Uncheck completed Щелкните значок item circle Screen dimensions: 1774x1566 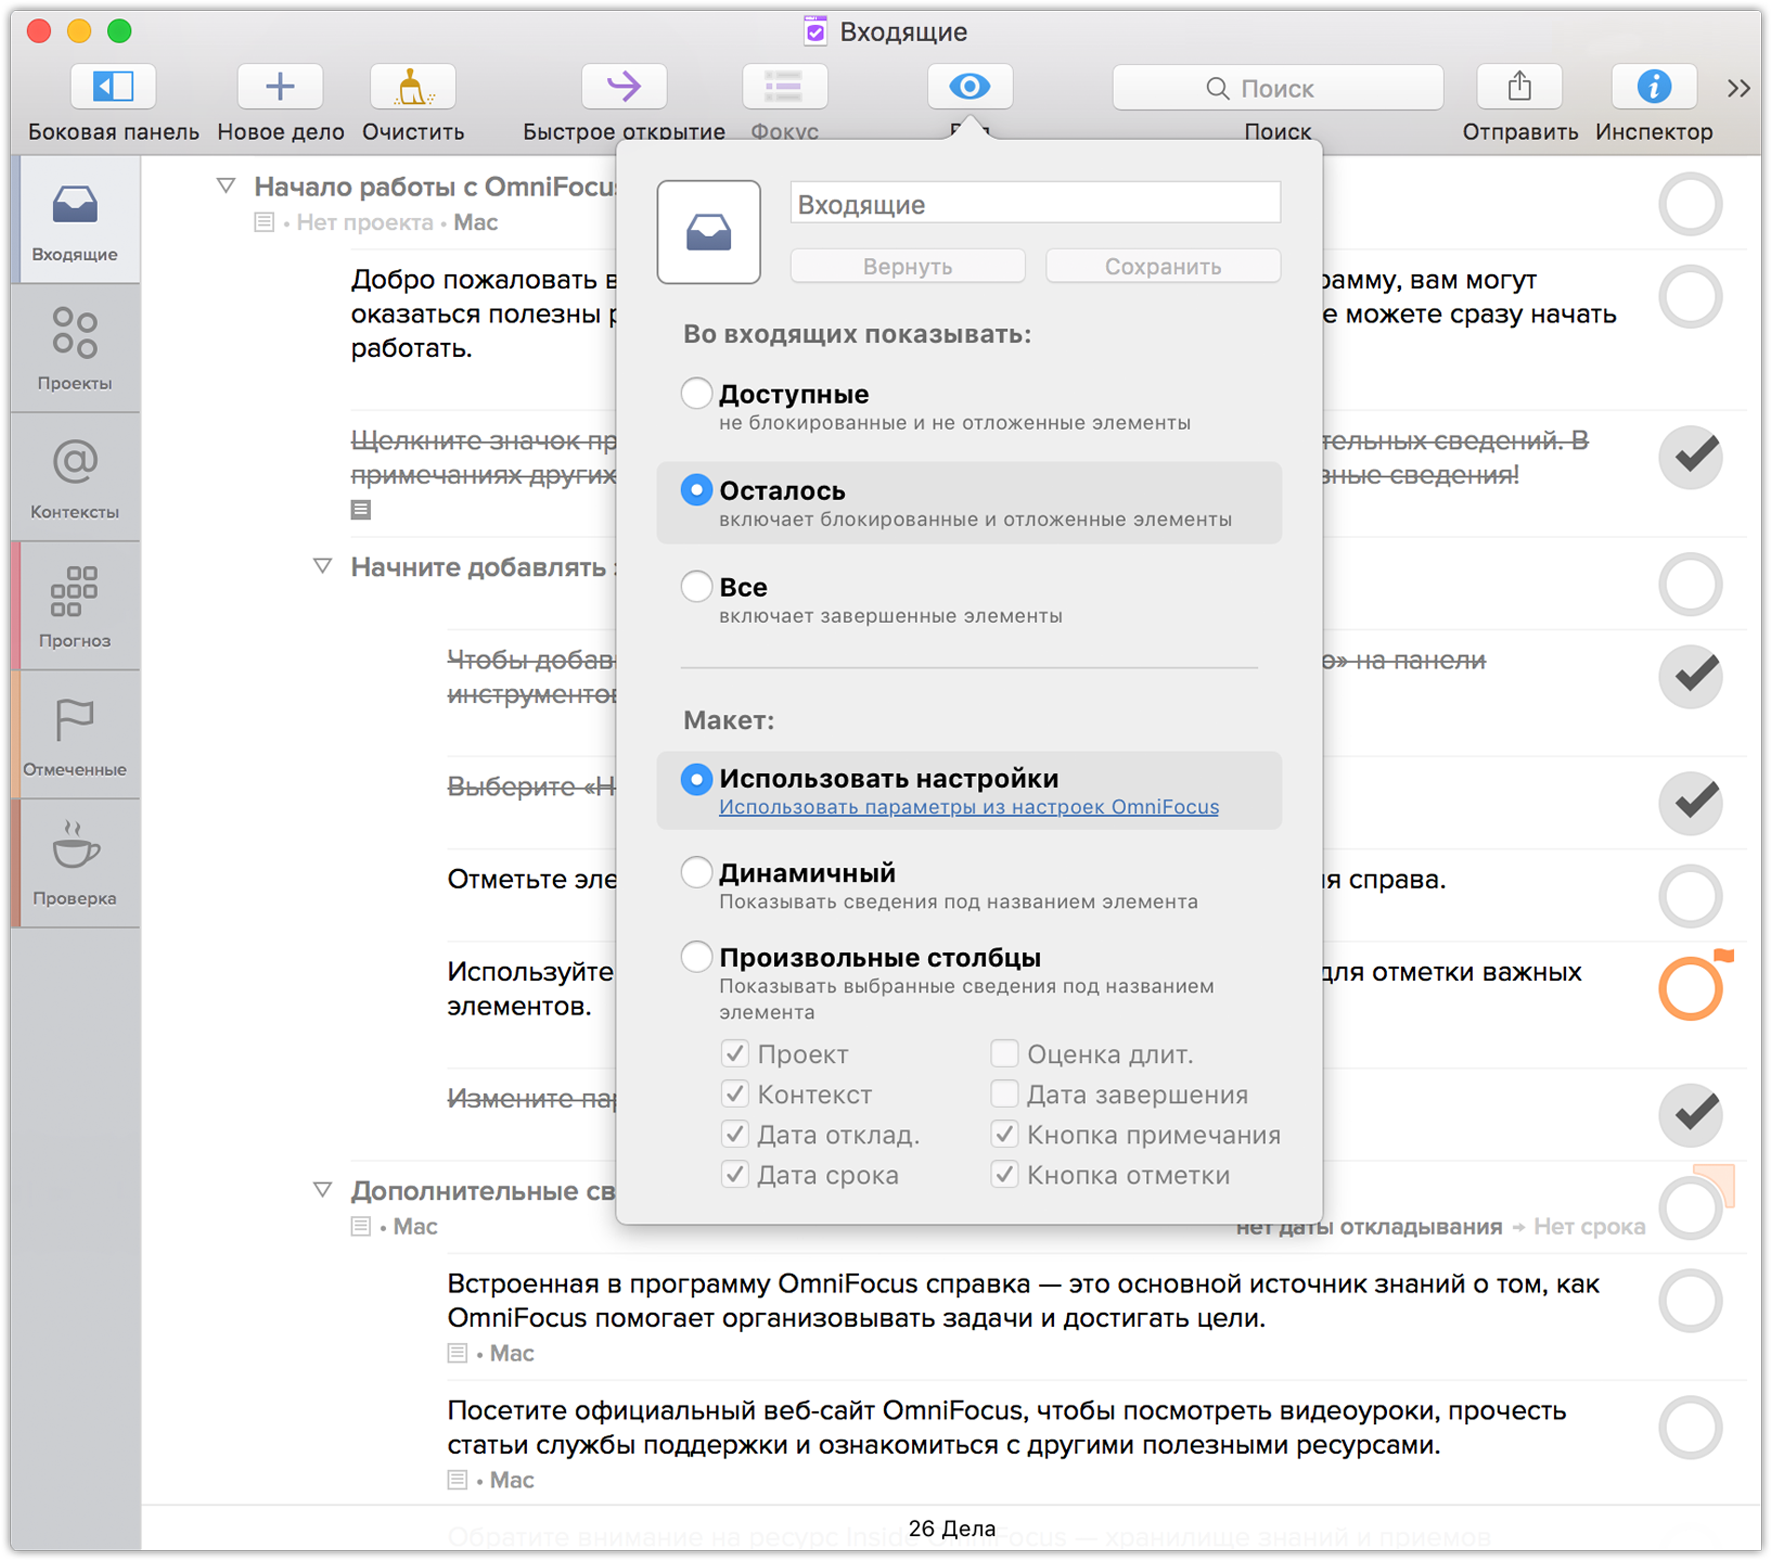coord(1690,457)
